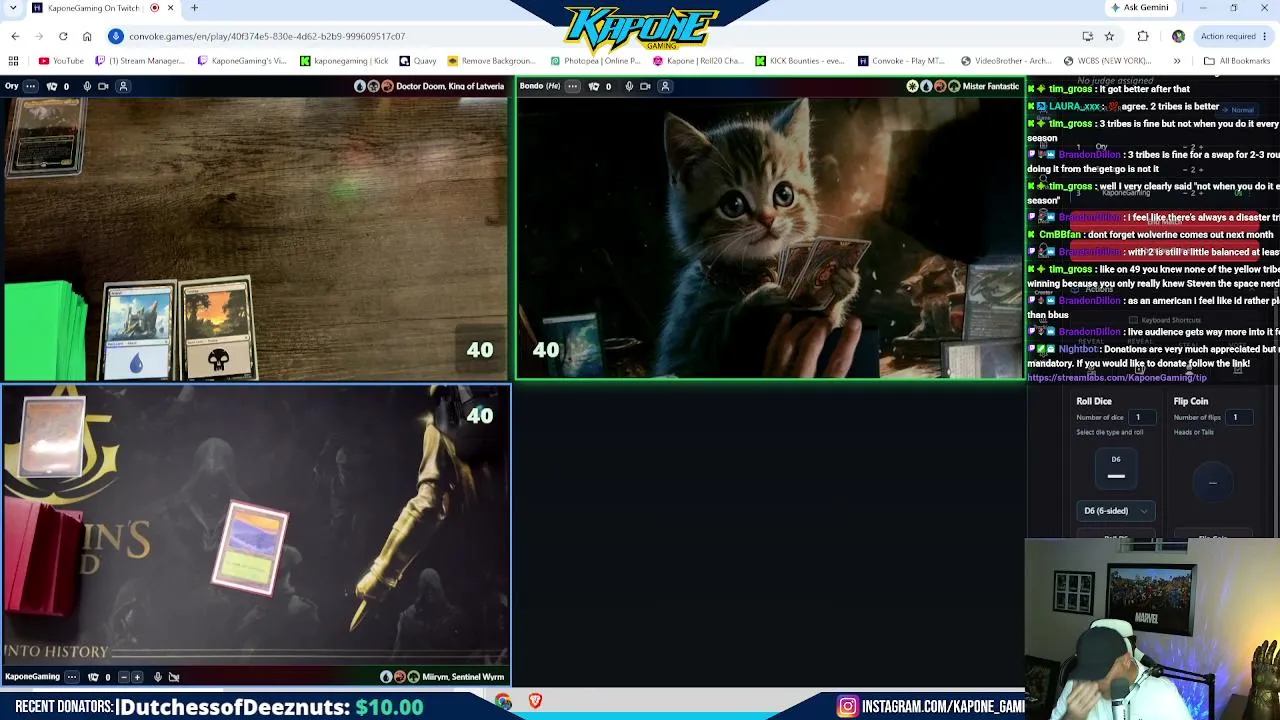1280x720 pixels.
Task: Open the browser extensions puzzle icon
Action: click(1143, 36)
